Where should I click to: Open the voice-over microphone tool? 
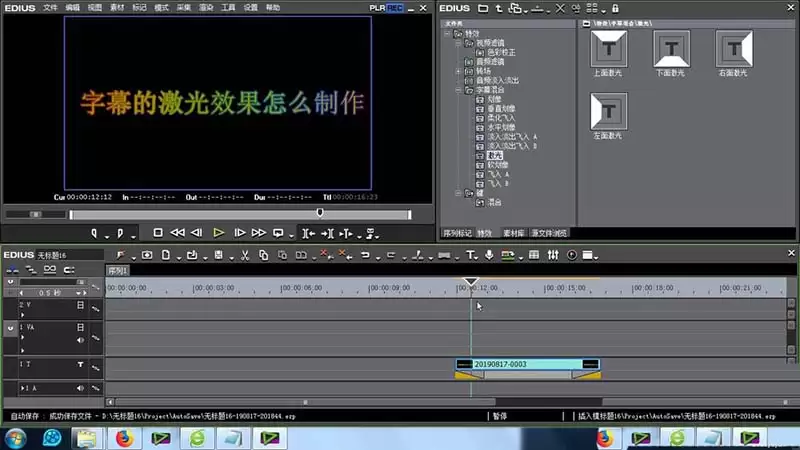point(489,255)
